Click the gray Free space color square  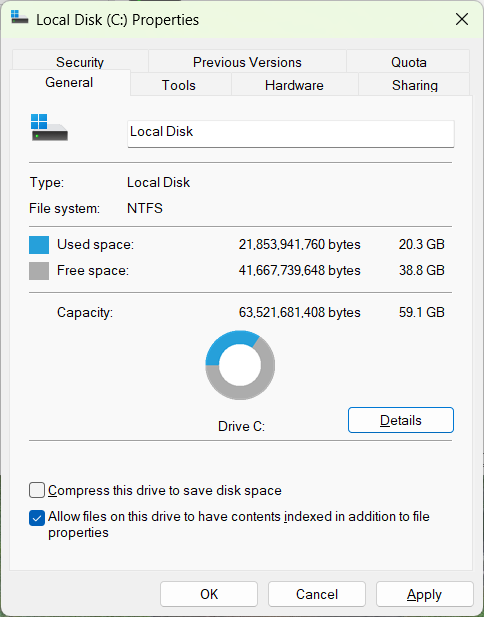tap(39, 271)
